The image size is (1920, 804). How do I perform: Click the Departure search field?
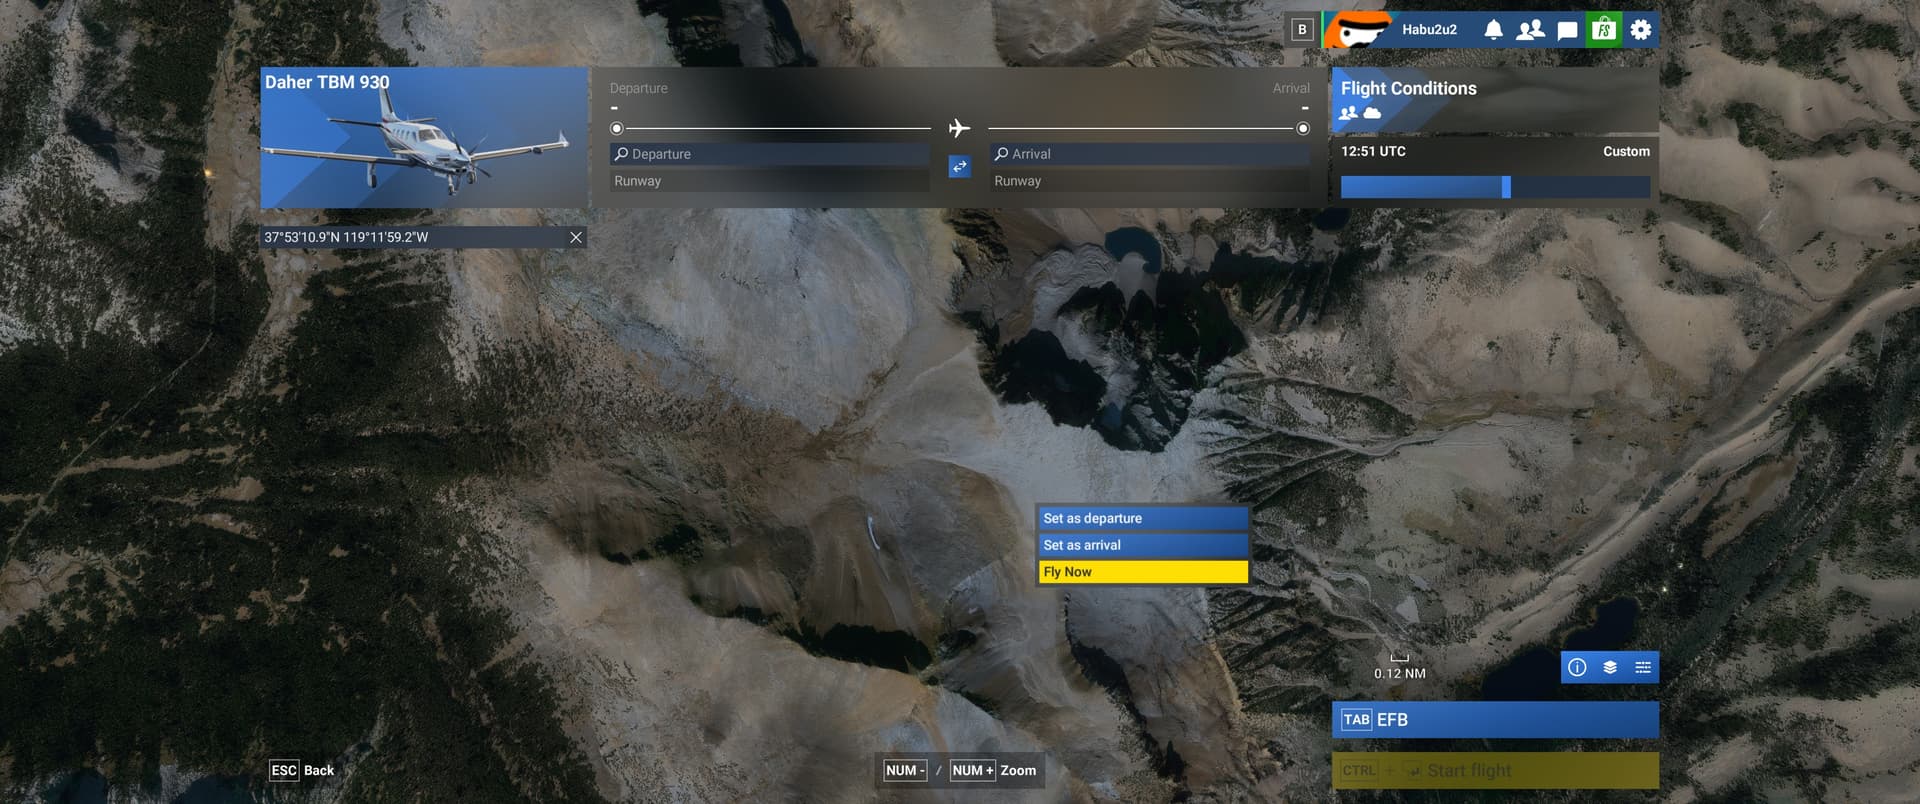pyautogui.click(x=770, y=154)
